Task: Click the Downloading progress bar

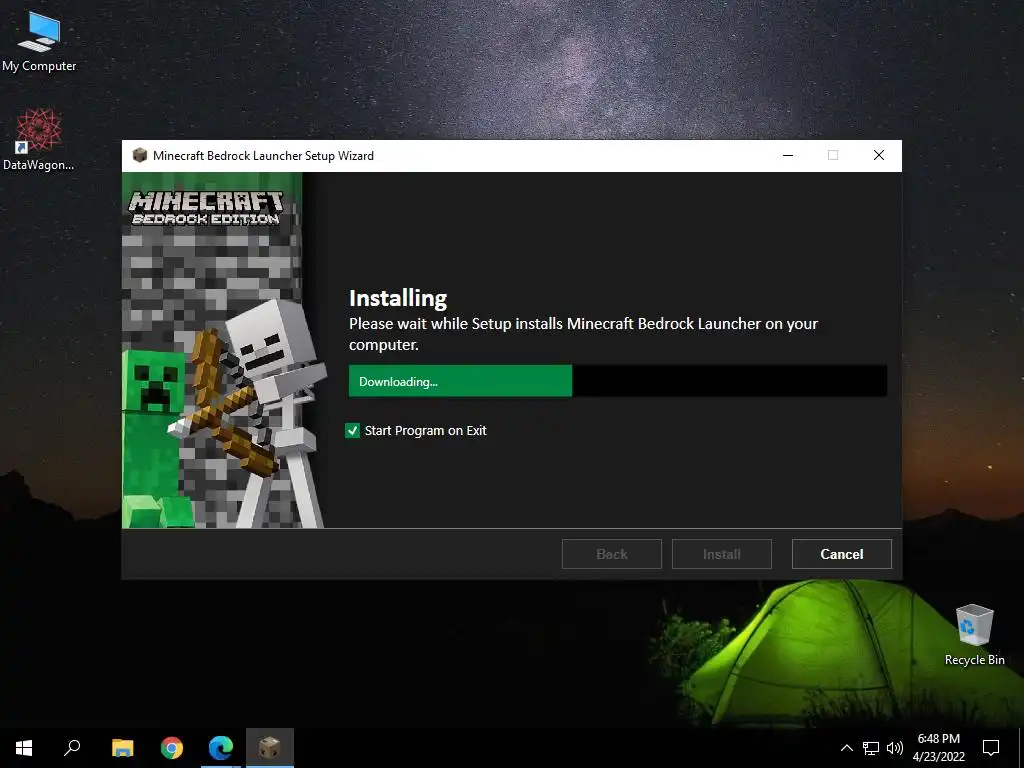Action: [x=618, y=381]
